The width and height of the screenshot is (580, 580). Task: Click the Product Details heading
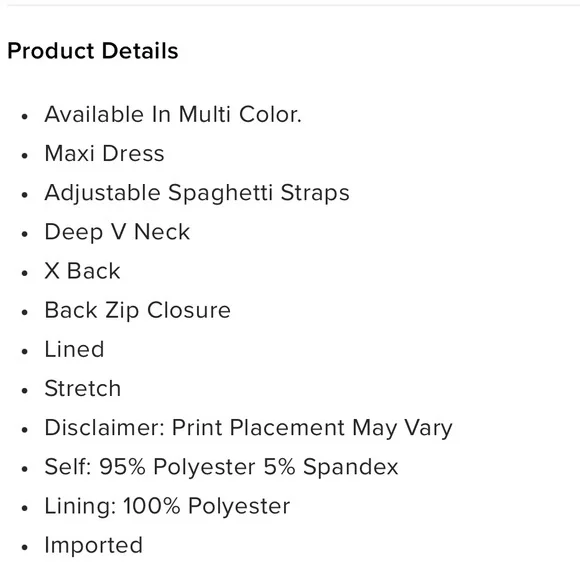93,51
